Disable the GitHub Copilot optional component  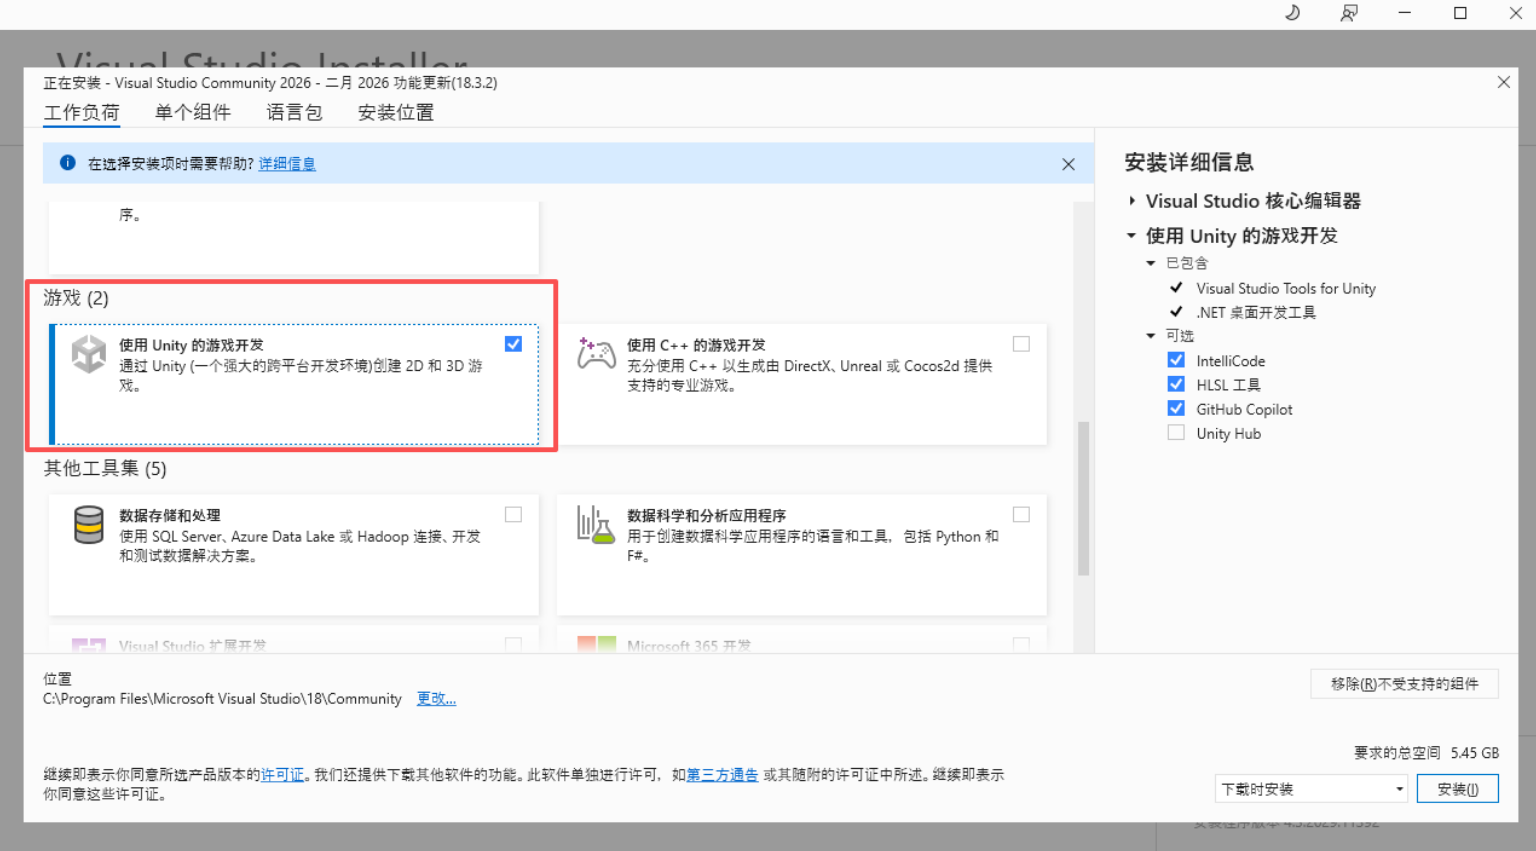(x=1176, y=409)
